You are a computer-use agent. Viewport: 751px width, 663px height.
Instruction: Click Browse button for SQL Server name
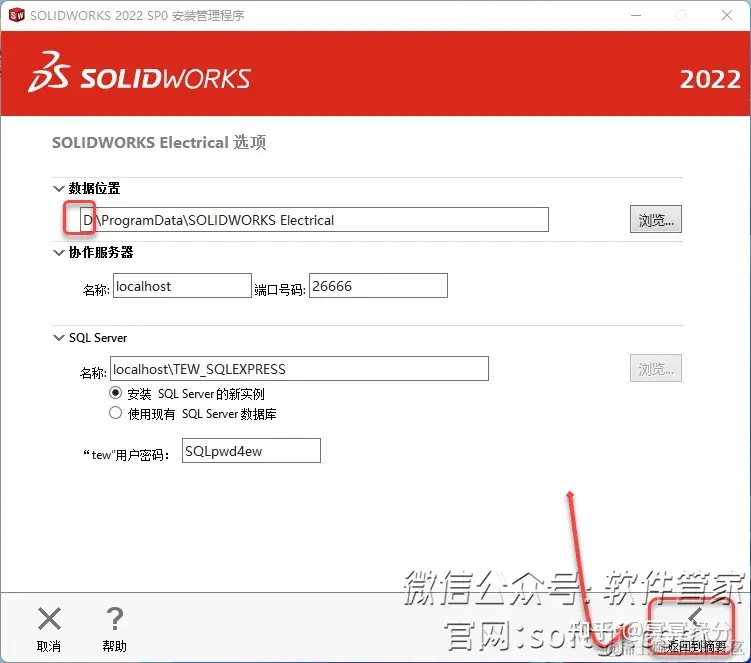pyautogui.click(x=656, y=368)
